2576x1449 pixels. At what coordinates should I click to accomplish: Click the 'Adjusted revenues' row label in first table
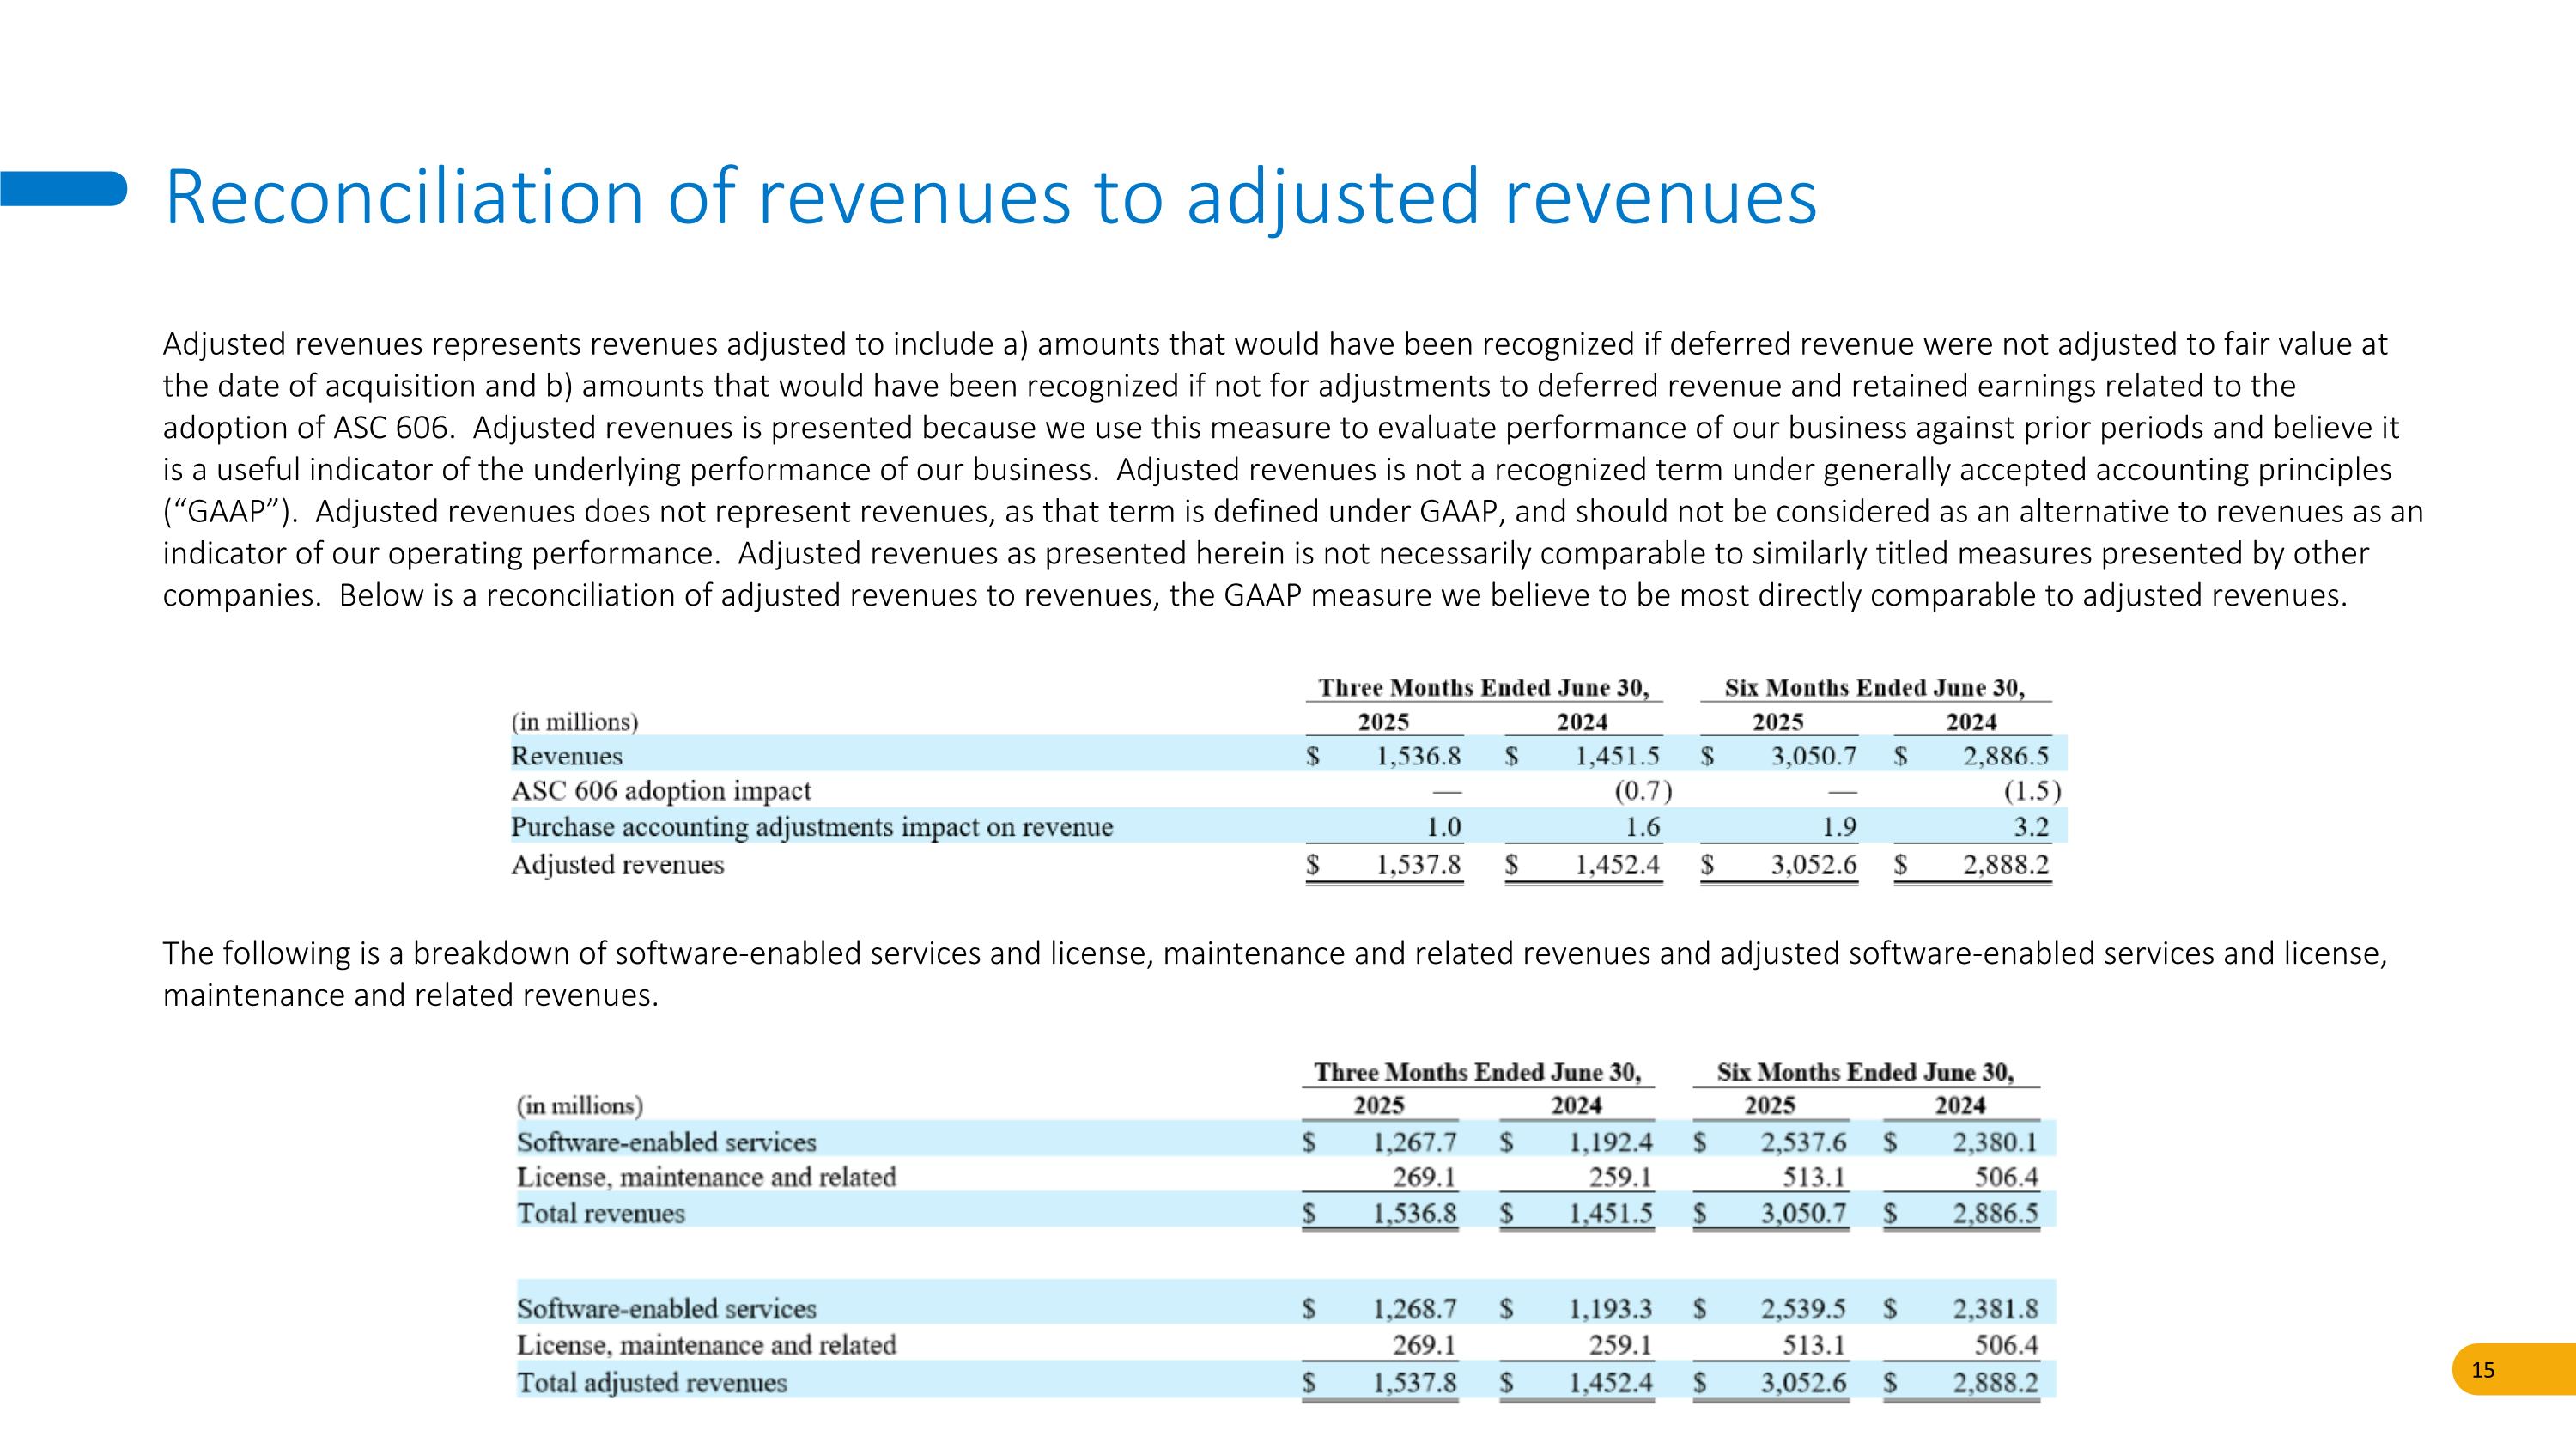click(617, 864)
